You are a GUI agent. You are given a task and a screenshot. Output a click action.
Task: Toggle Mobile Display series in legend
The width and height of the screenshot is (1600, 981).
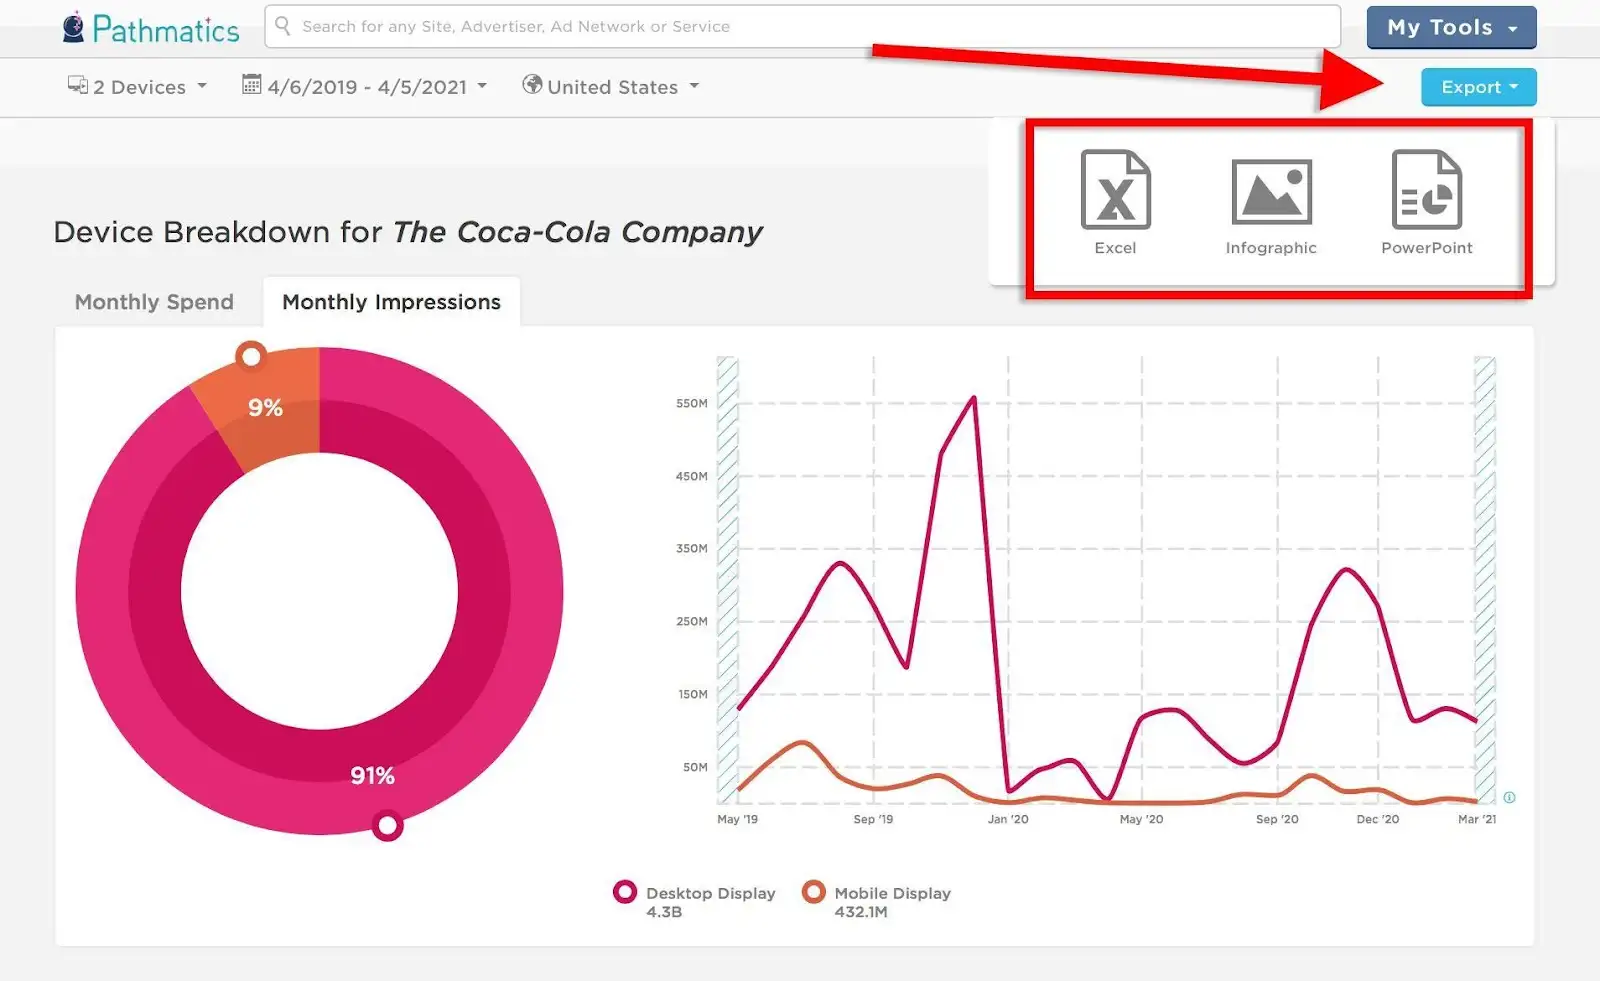click(877, 900)
